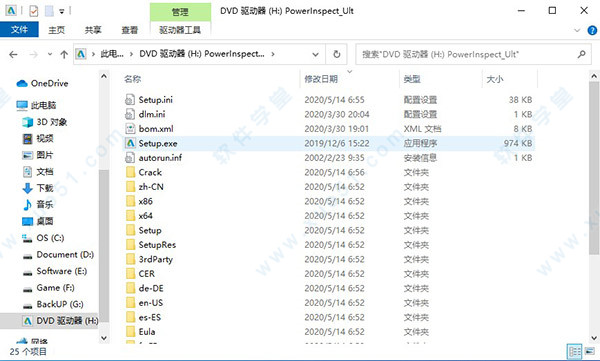Refresh the current folder view
Screen dimensions: 600x361
(x=336, y=54)
